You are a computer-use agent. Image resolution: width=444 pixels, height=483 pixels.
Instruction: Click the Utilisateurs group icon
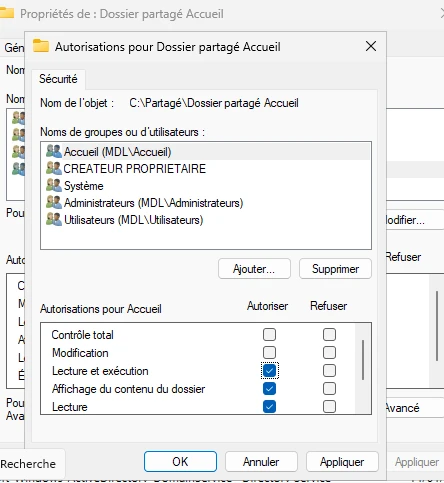tap(54, 219)
